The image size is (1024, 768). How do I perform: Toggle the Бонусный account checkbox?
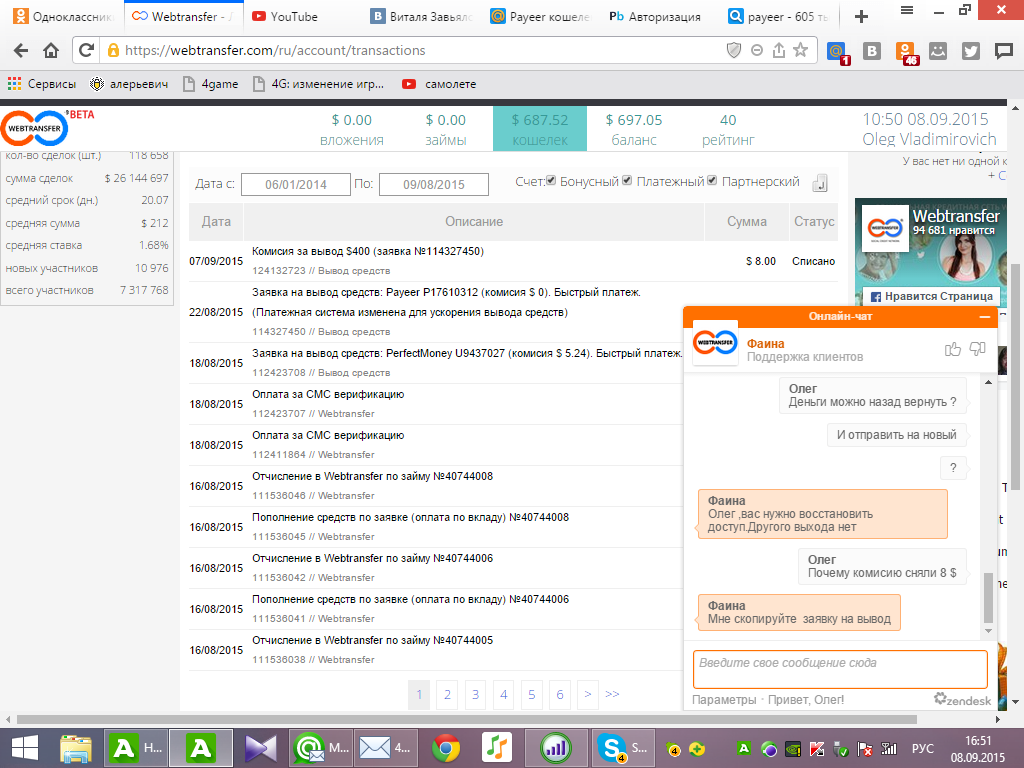pos(551,180)
